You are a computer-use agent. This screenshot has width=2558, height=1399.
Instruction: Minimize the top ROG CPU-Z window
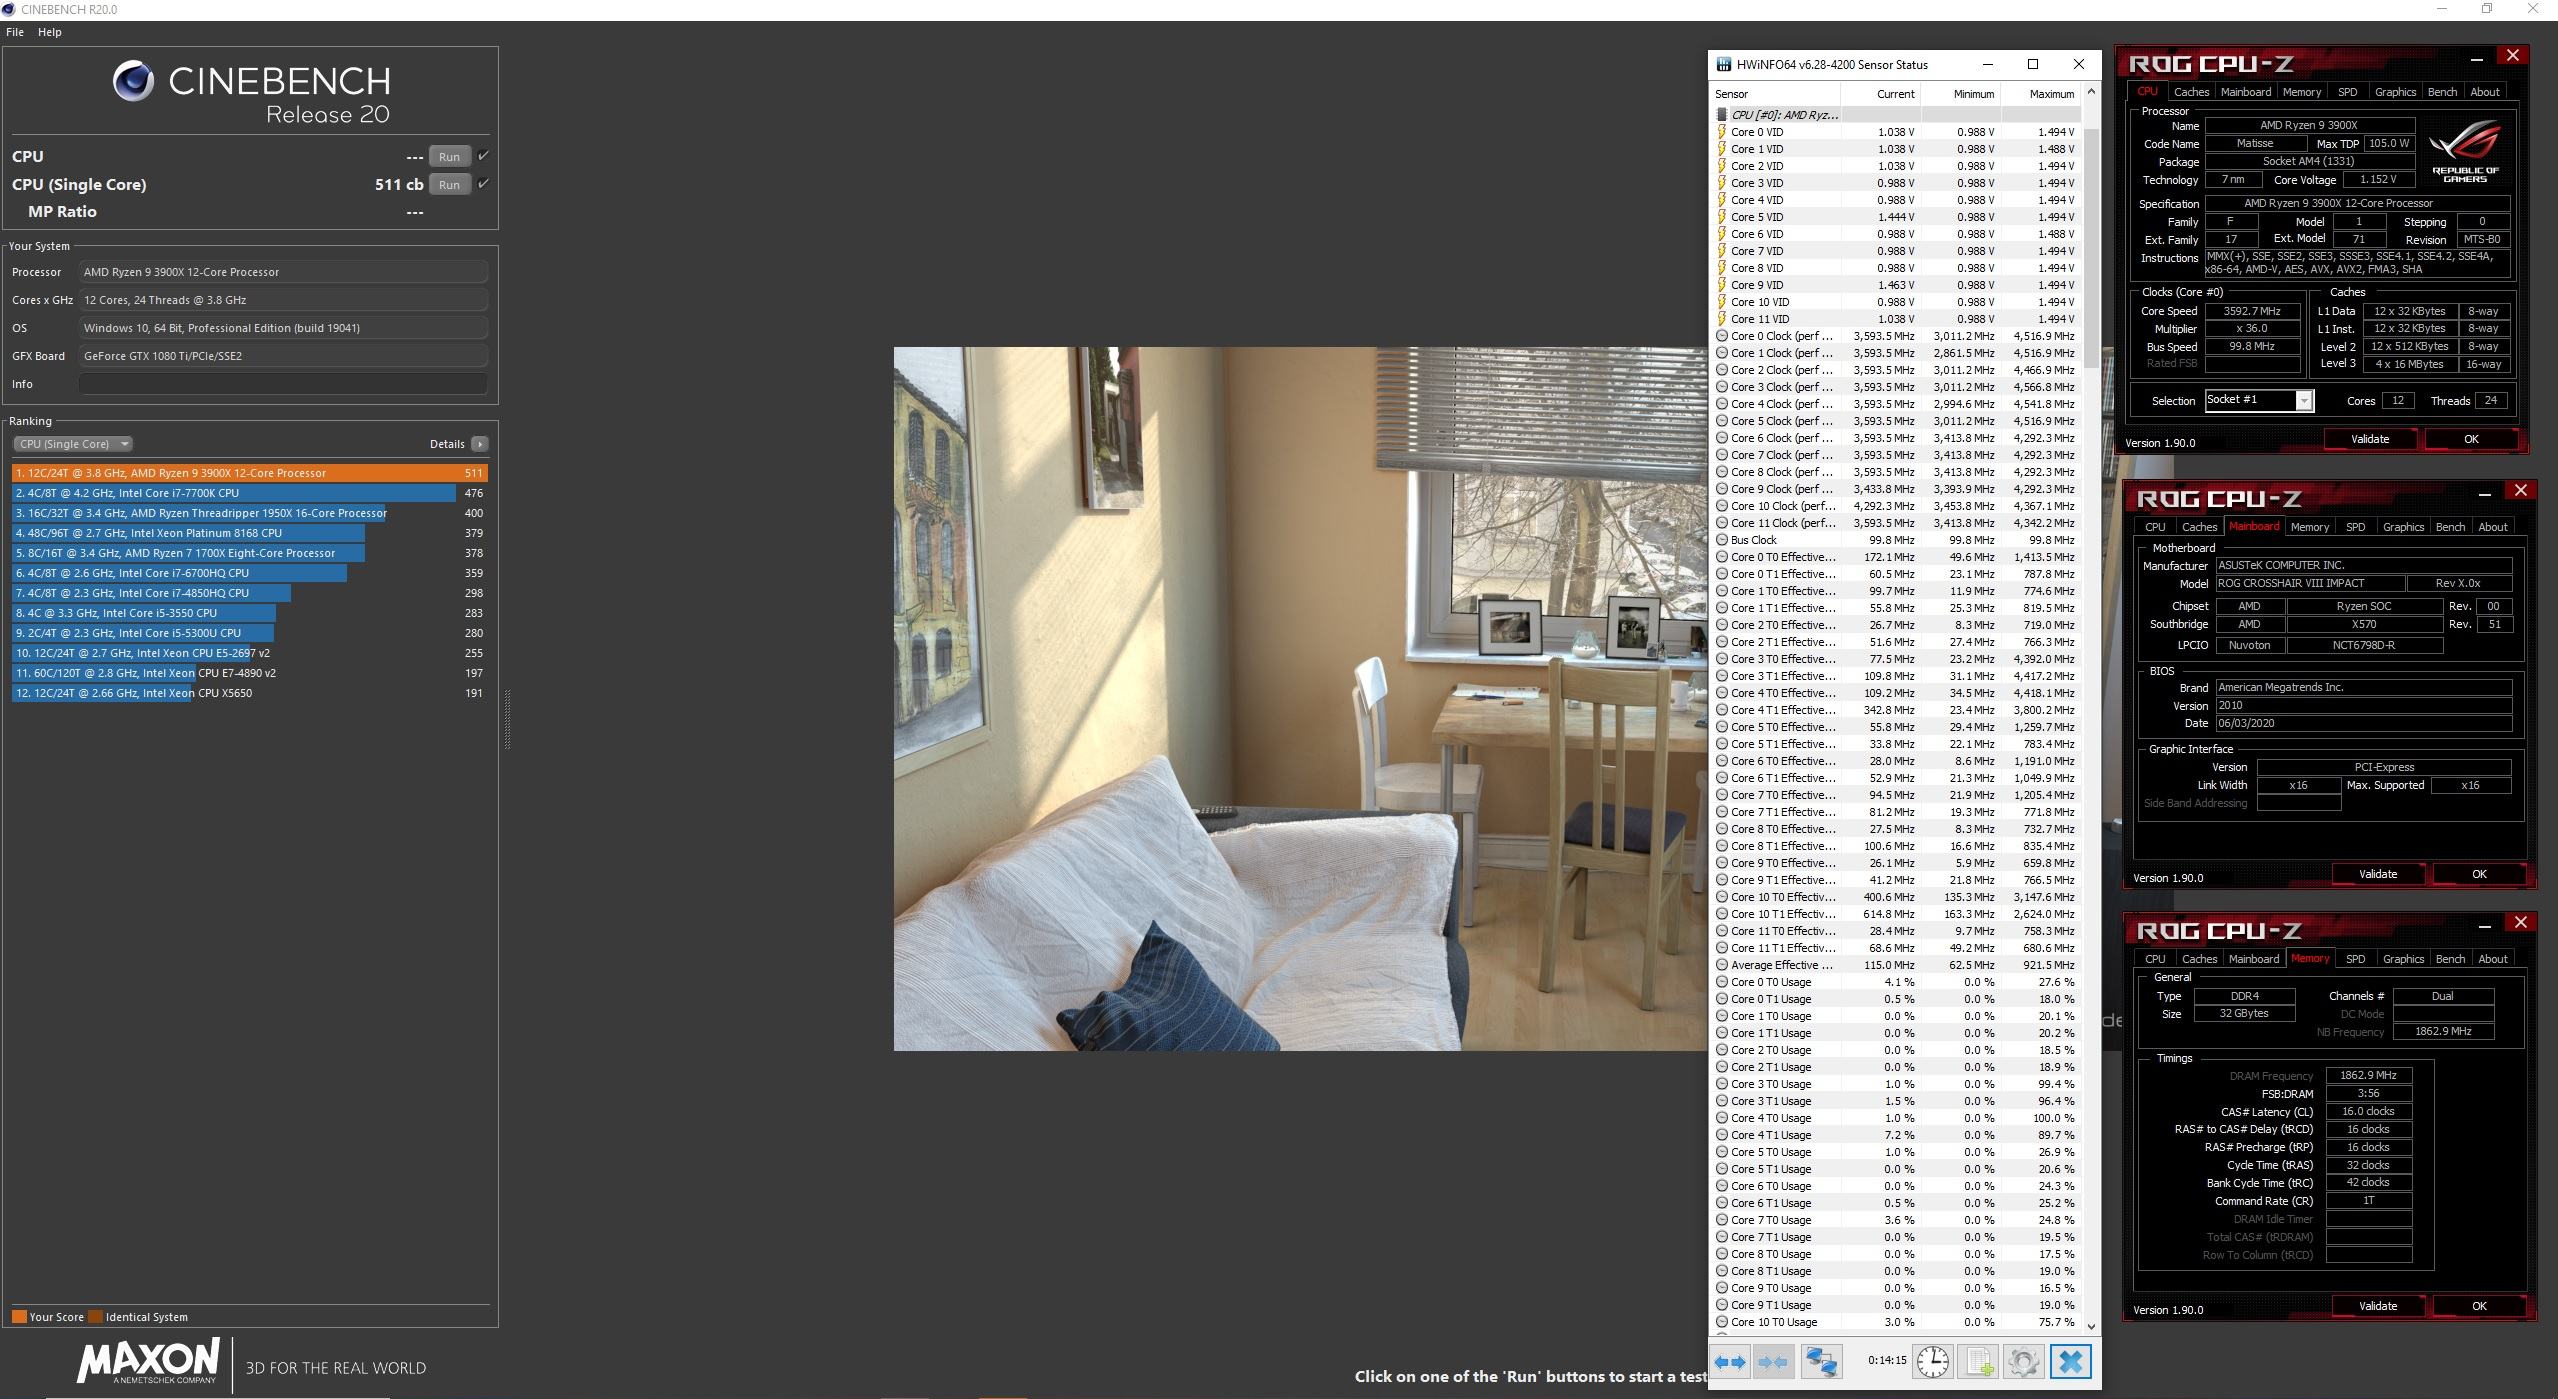click(2476, 60)
